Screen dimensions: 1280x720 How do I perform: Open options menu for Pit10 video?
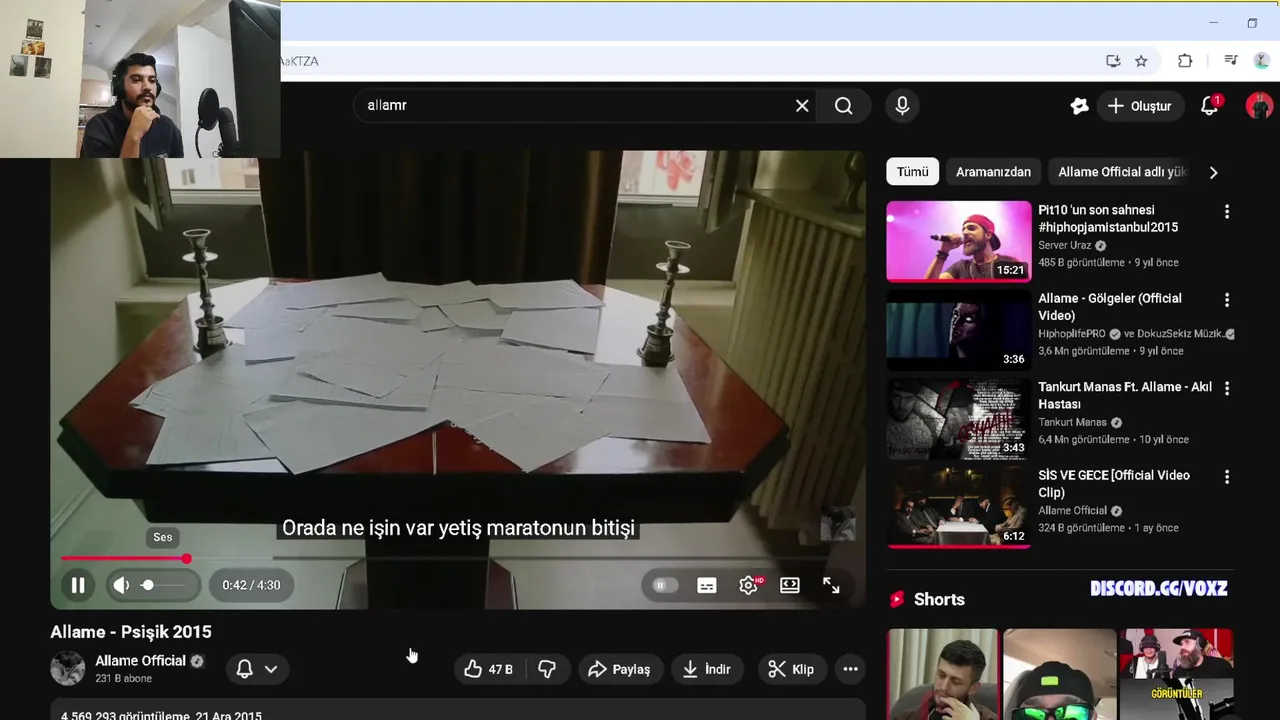1227,212
